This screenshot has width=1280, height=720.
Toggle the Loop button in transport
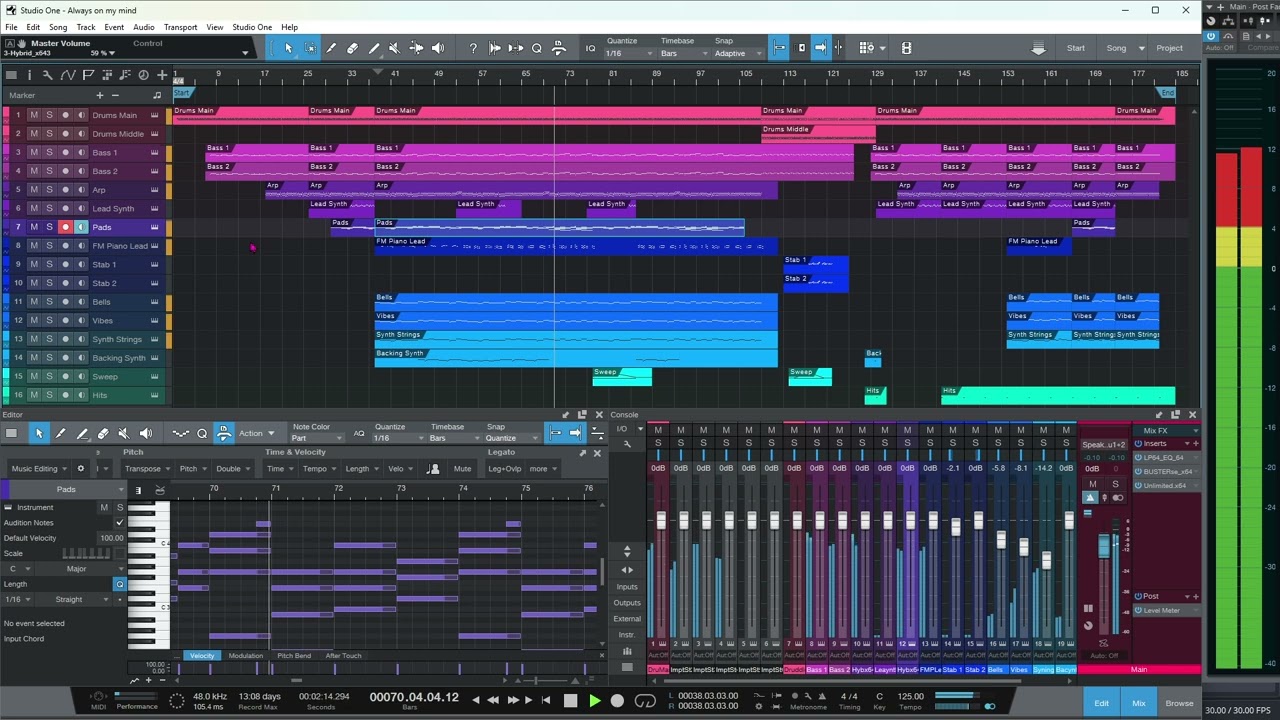click(645, 701)
